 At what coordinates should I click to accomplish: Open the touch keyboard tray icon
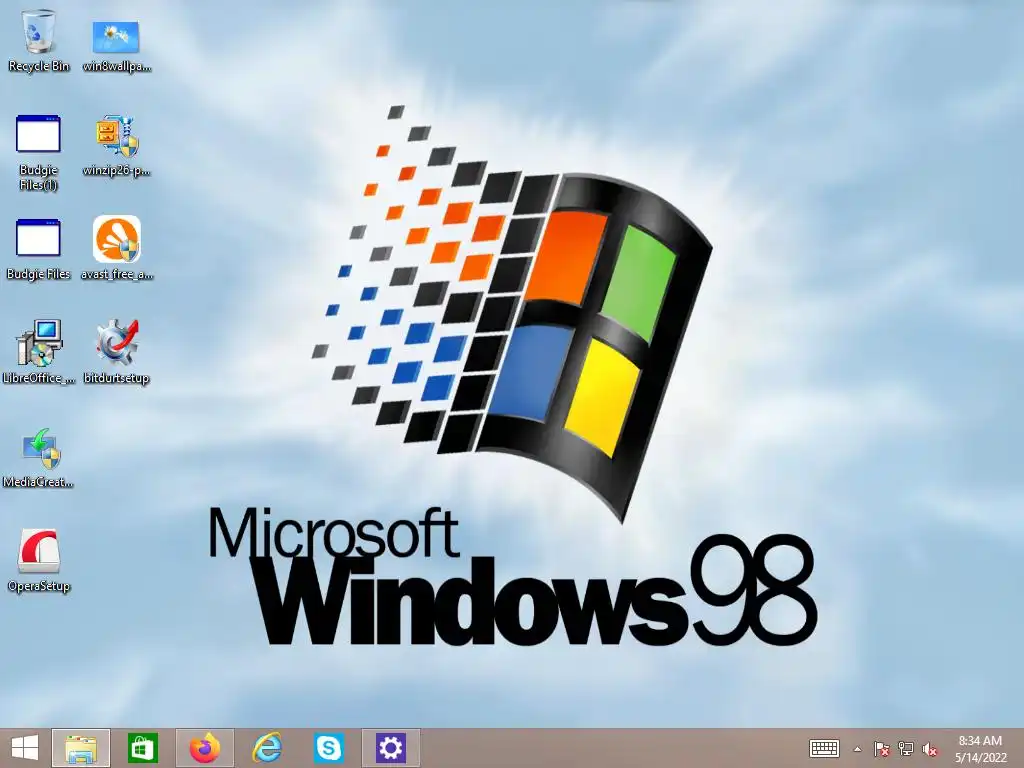tap(824, 748)
